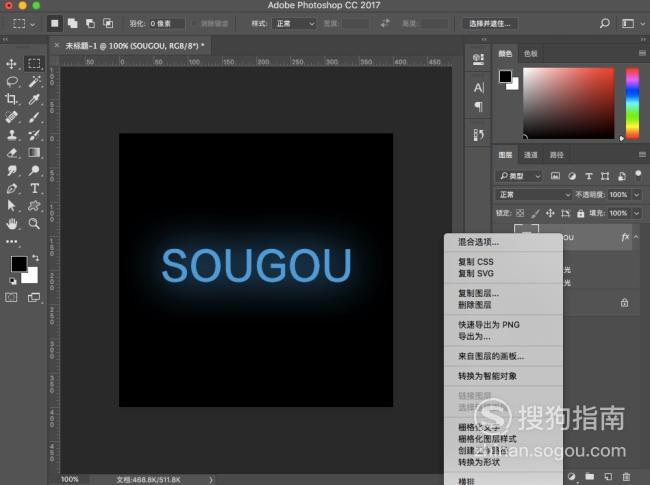Select the Magic Wand tool
650x485 pixels.
click(x=34, y=81)
